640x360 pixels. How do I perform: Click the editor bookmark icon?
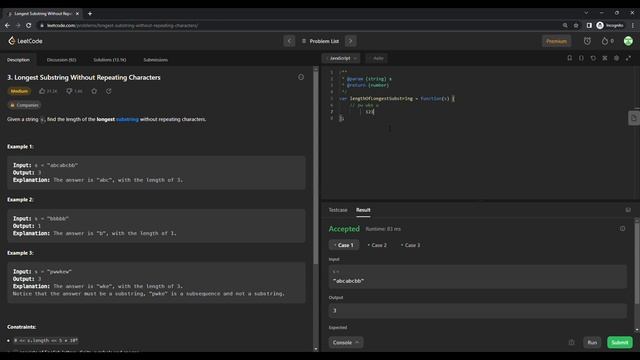click(569, 58)
